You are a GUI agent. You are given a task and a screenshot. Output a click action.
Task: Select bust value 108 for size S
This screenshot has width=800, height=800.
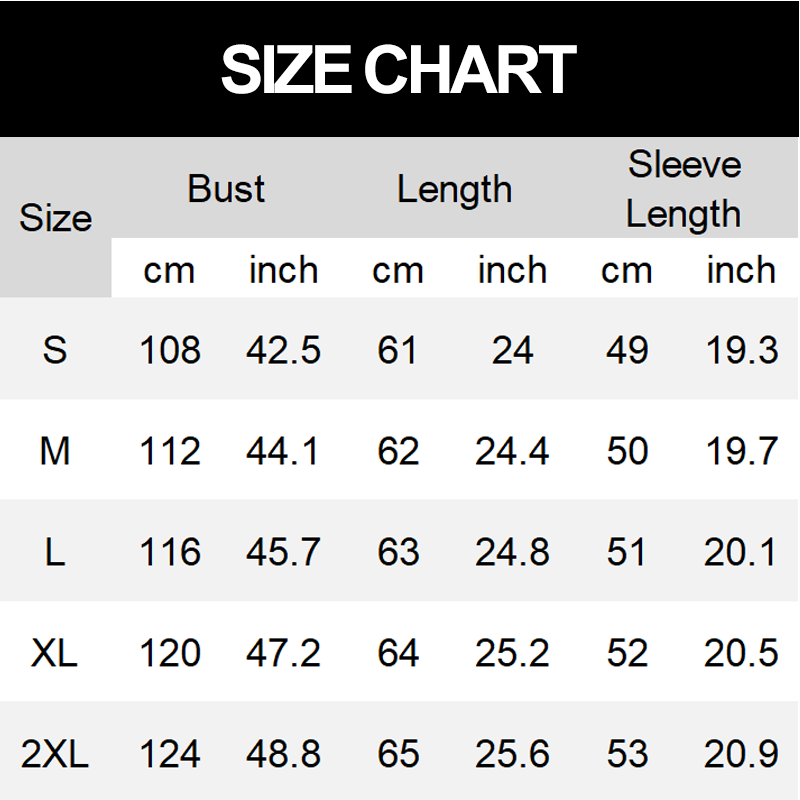click(170, 350)
